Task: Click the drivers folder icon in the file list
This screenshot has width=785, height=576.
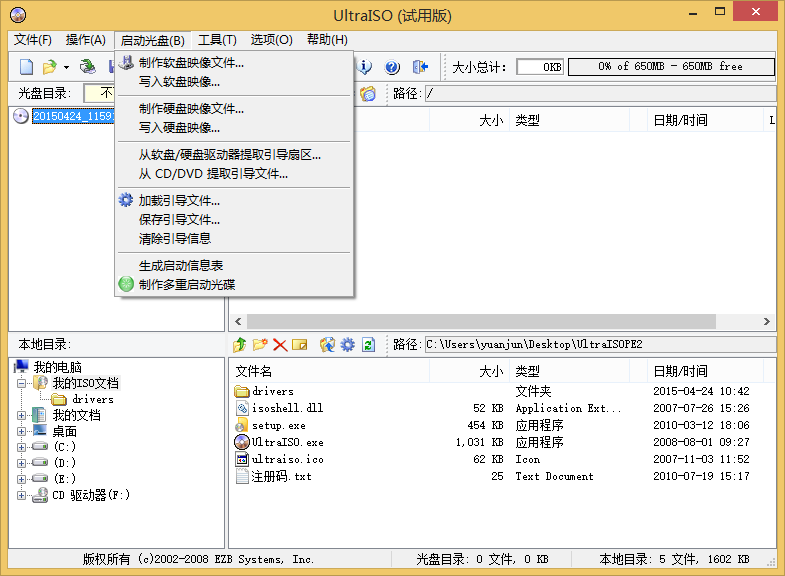Action: (242, 391)
